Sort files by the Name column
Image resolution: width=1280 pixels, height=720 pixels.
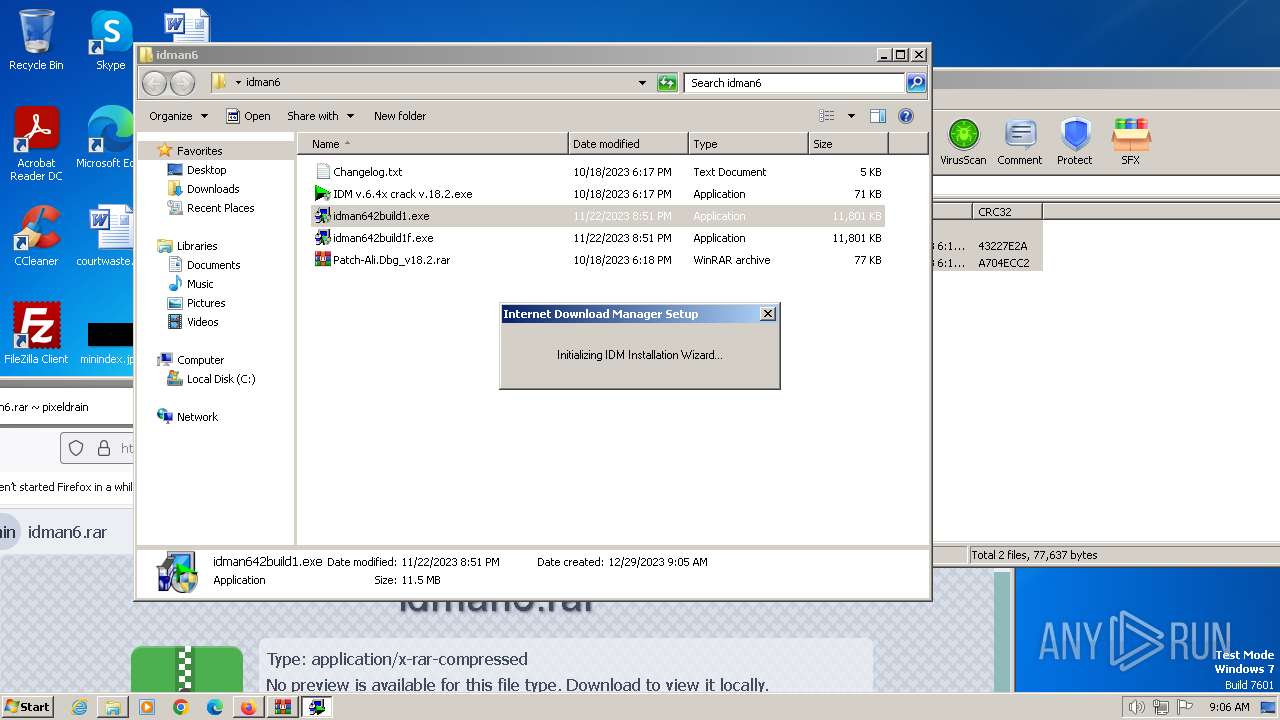click(432, 144)
